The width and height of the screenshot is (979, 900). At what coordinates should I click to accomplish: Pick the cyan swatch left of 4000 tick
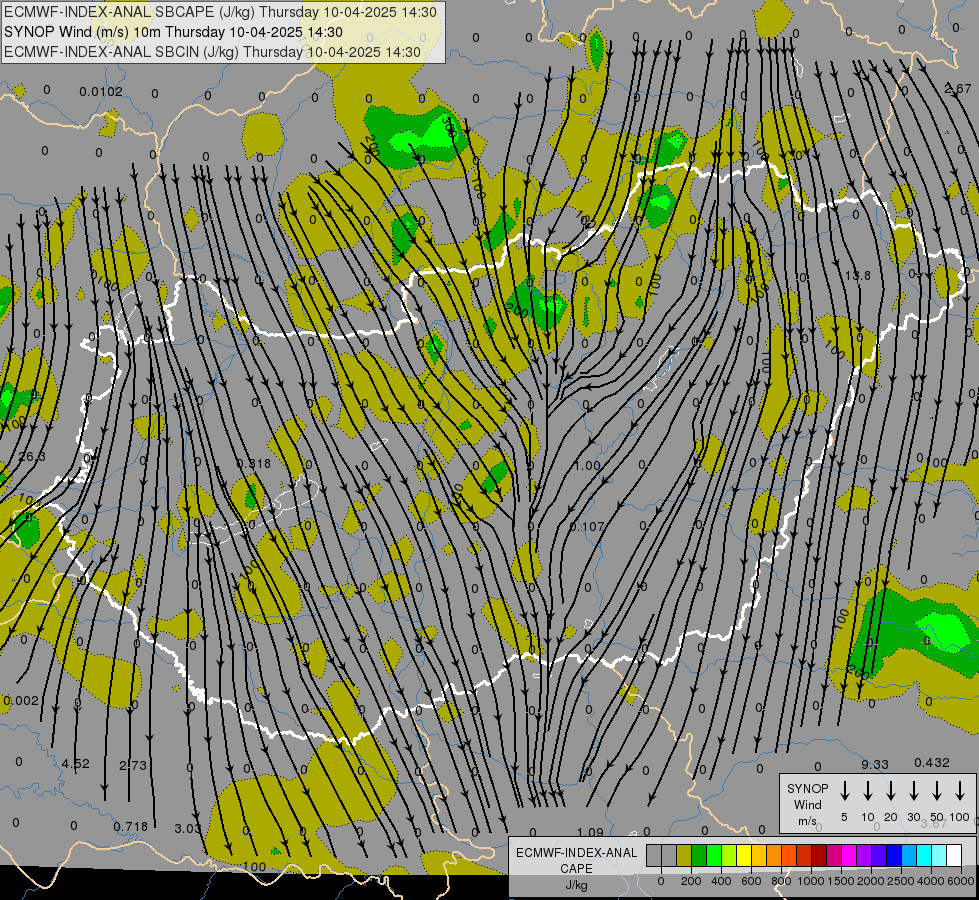tap(923, 855)
